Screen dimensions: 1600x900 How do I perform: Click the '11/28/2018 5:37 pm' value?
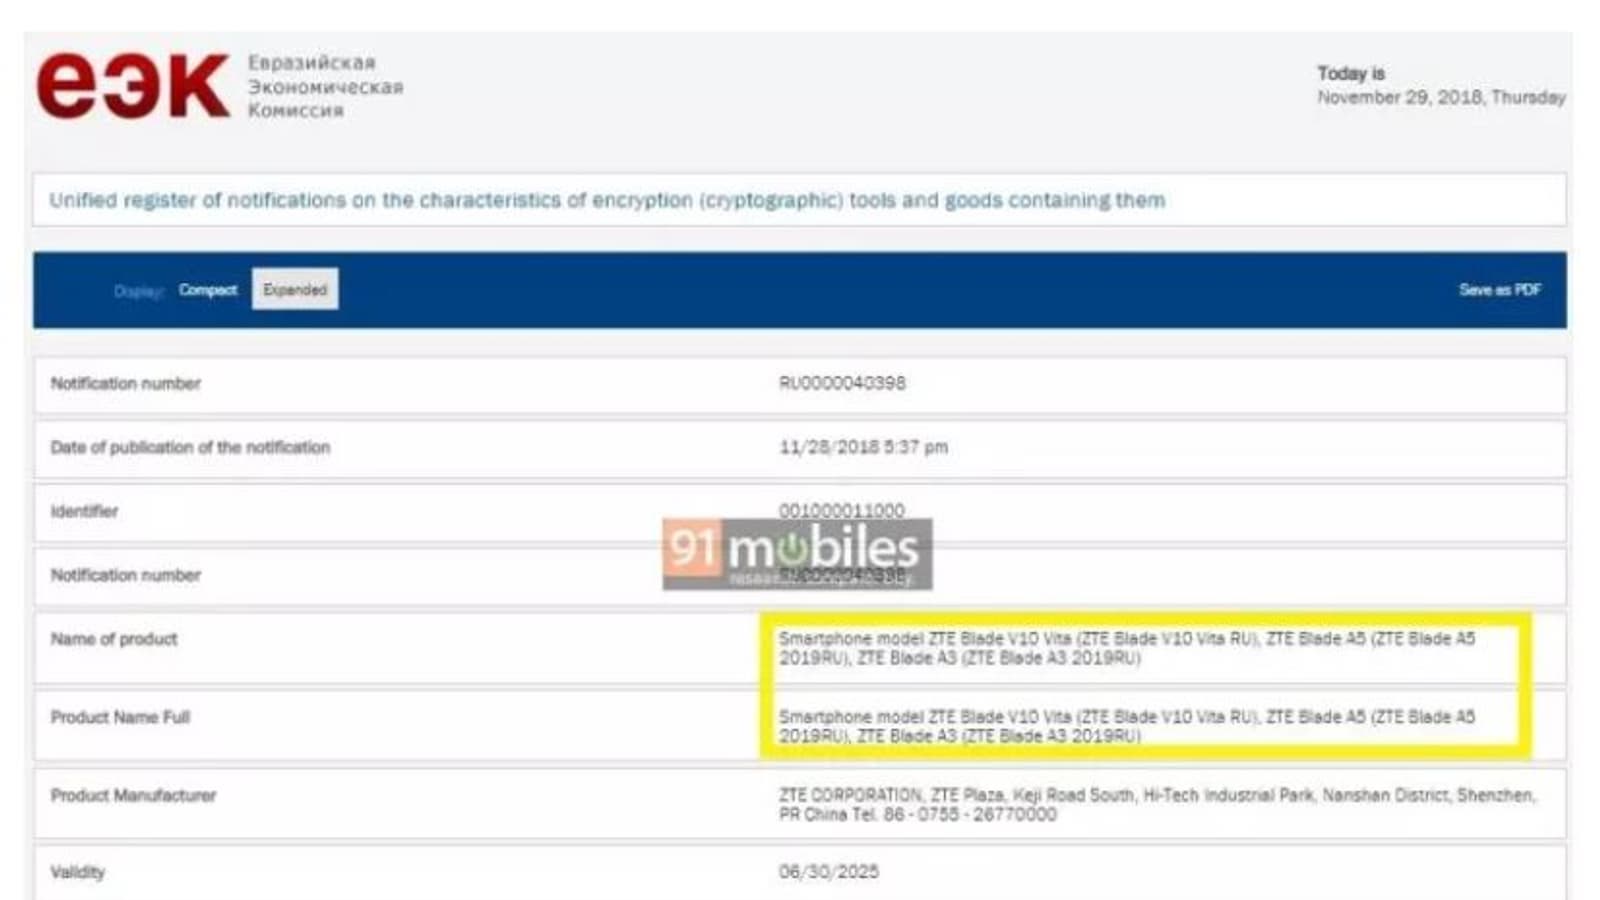pyautogui.click(x=863, y=447)
